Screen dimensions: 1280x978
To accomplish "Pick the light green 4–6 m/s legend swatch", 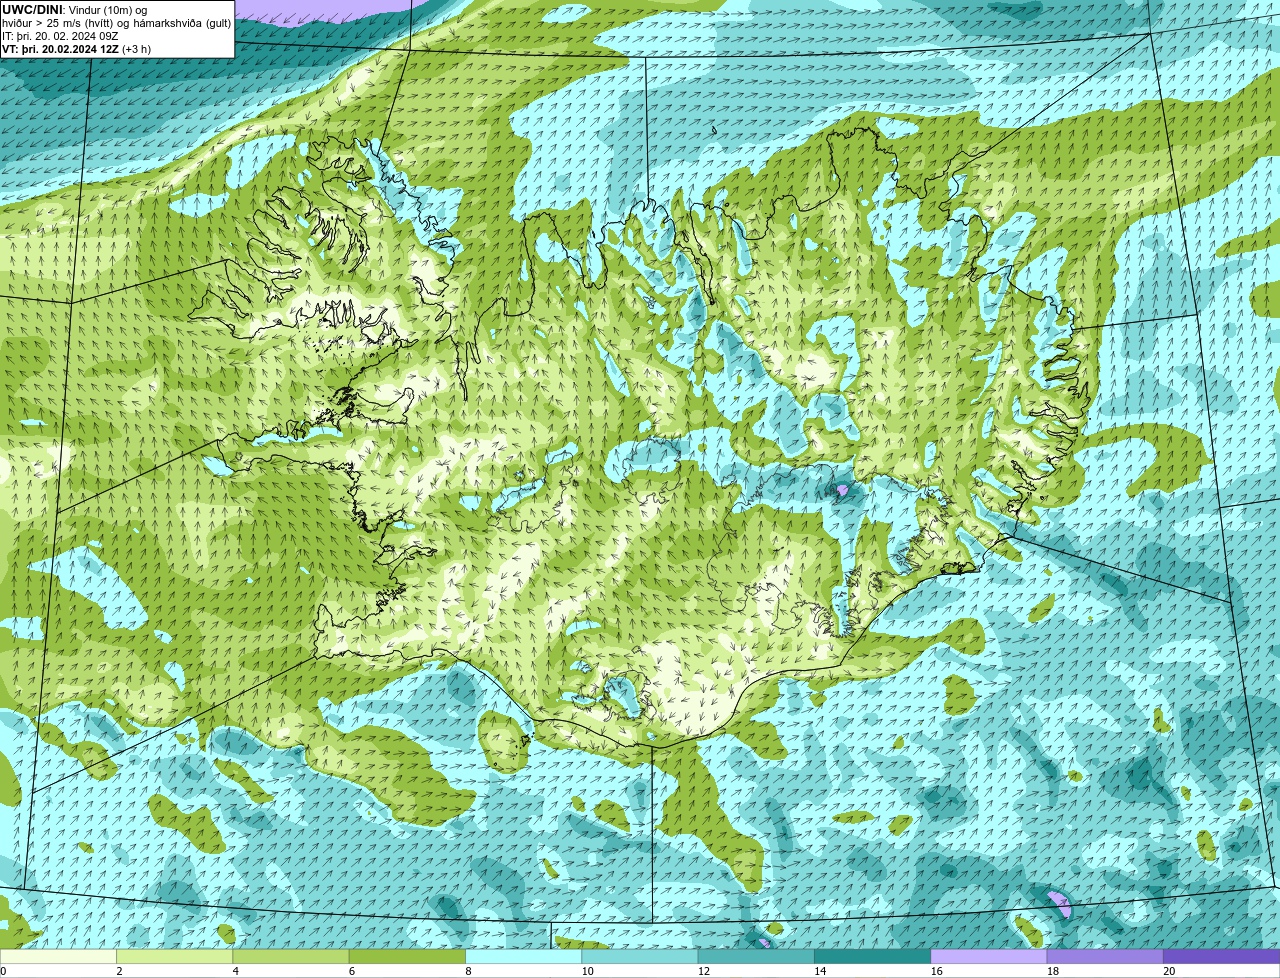I will coord(291,956).
